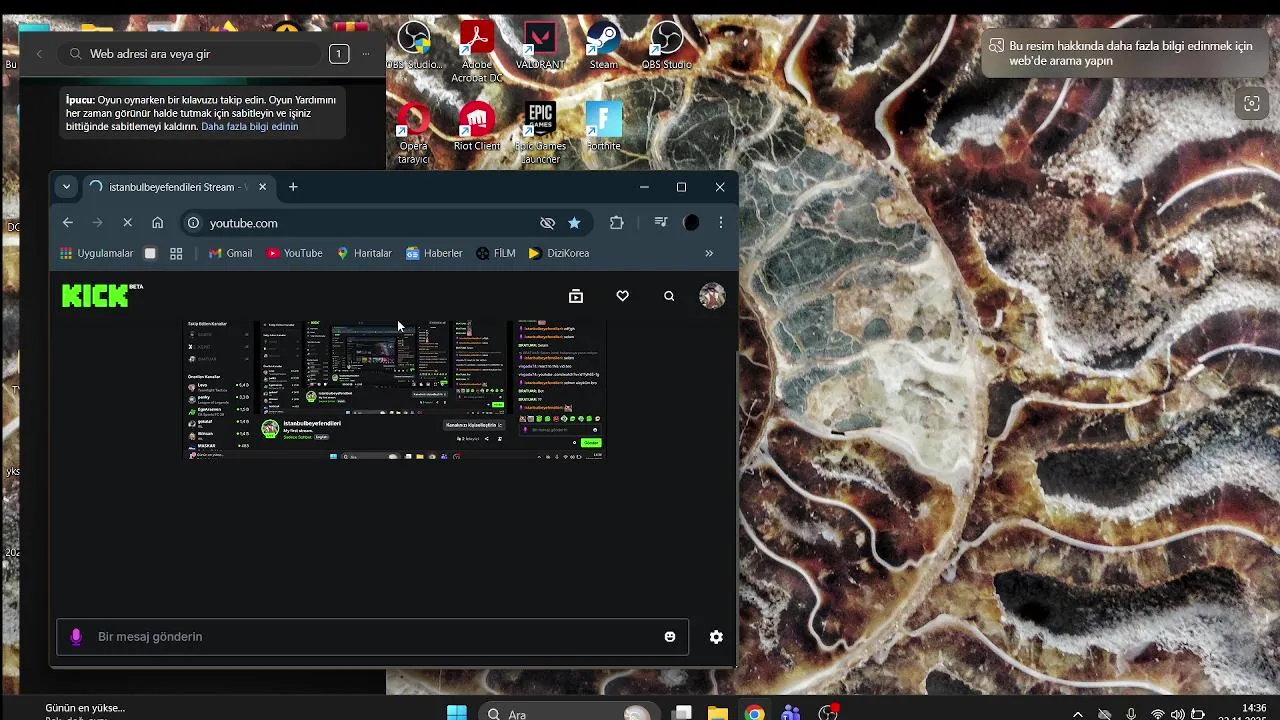
Task: Toggle the bookmark star for this page
Action: [574, 223]
